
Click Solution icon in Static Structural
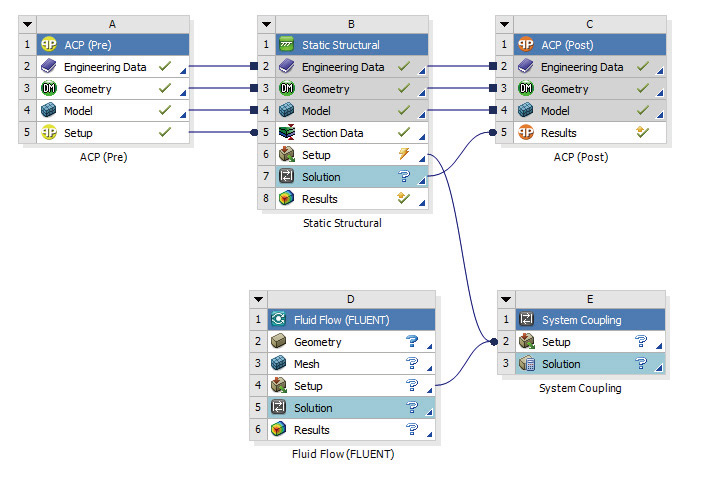click(287, 176)
